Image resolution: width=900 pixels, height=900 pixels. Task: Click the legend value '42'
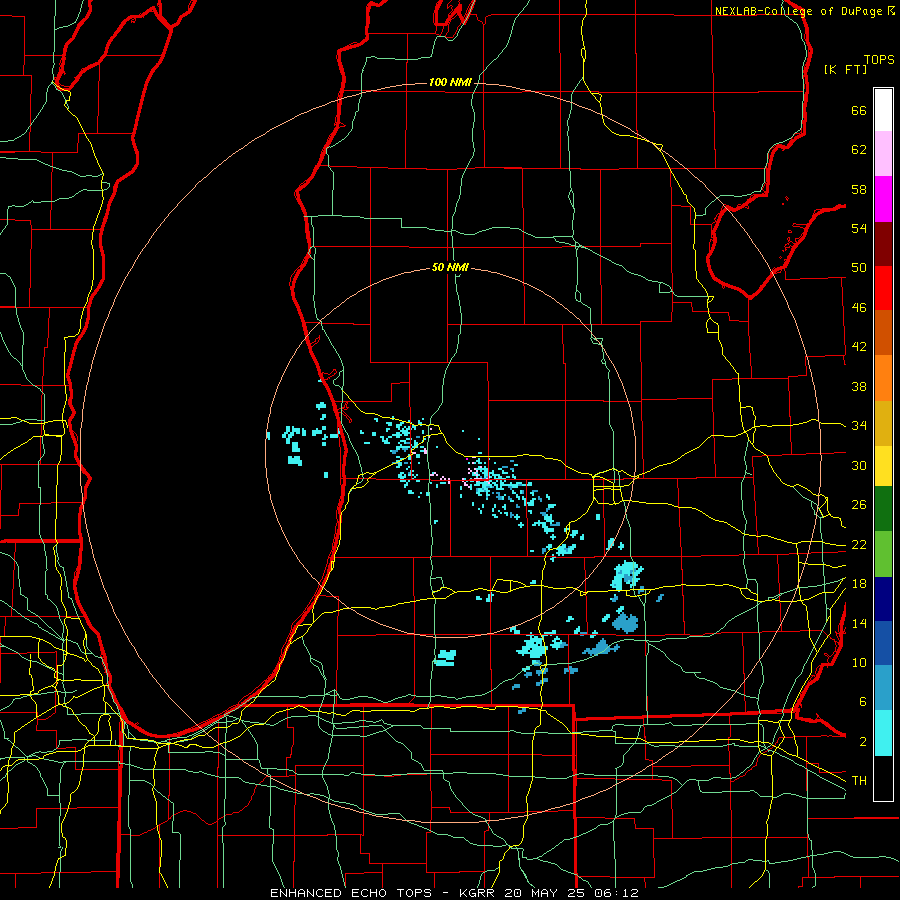[x=859, y=347]
